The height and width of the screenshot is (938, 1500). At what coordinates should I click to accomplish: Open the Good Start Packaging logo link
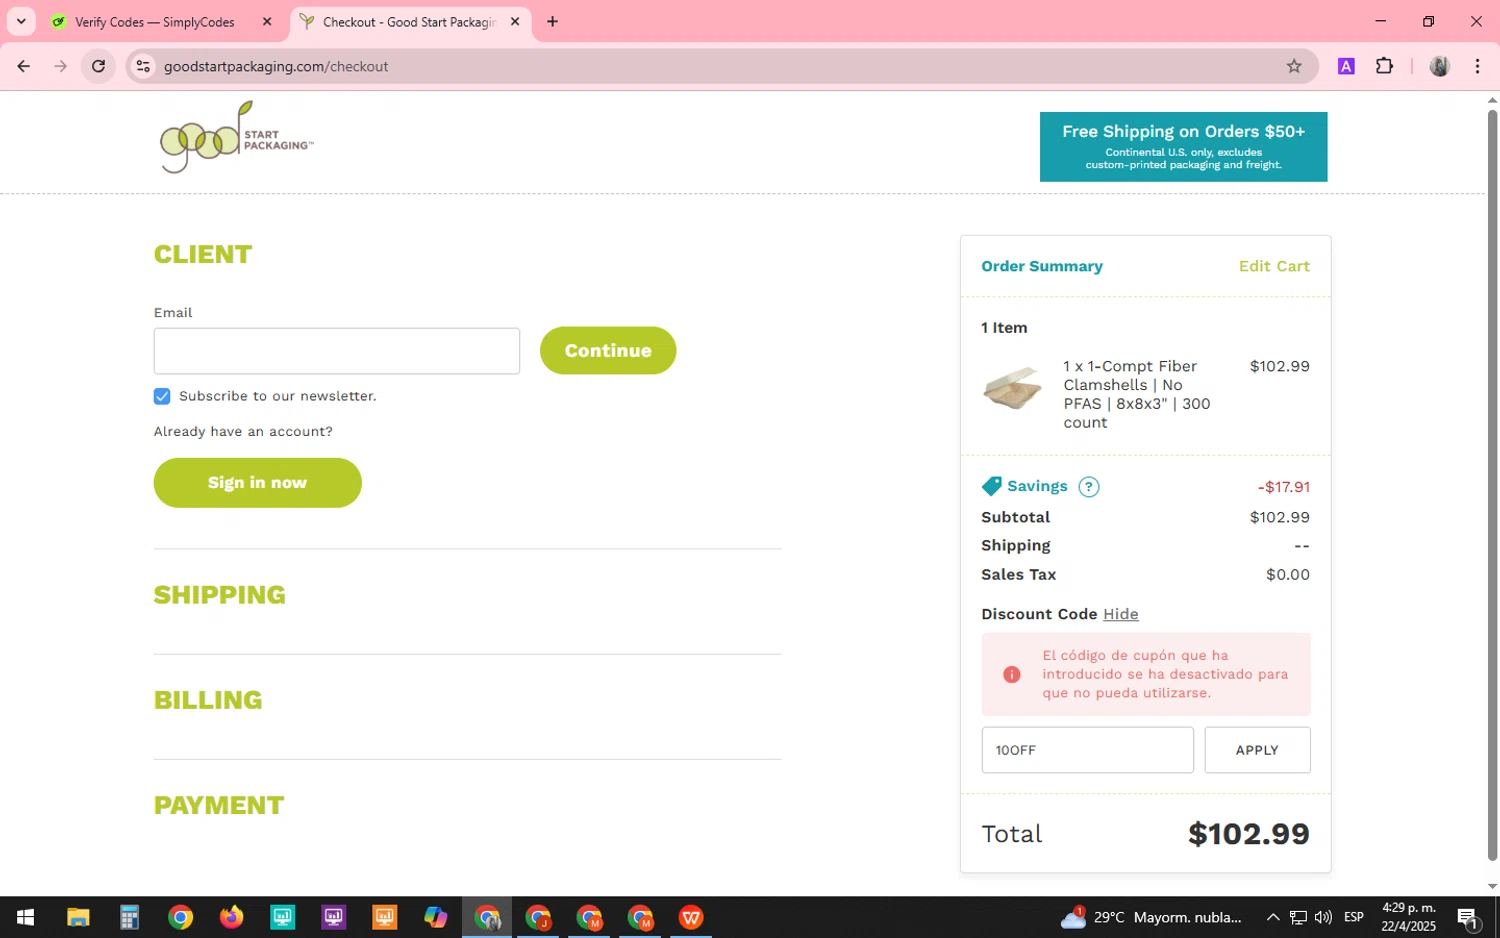click(237, 137)
